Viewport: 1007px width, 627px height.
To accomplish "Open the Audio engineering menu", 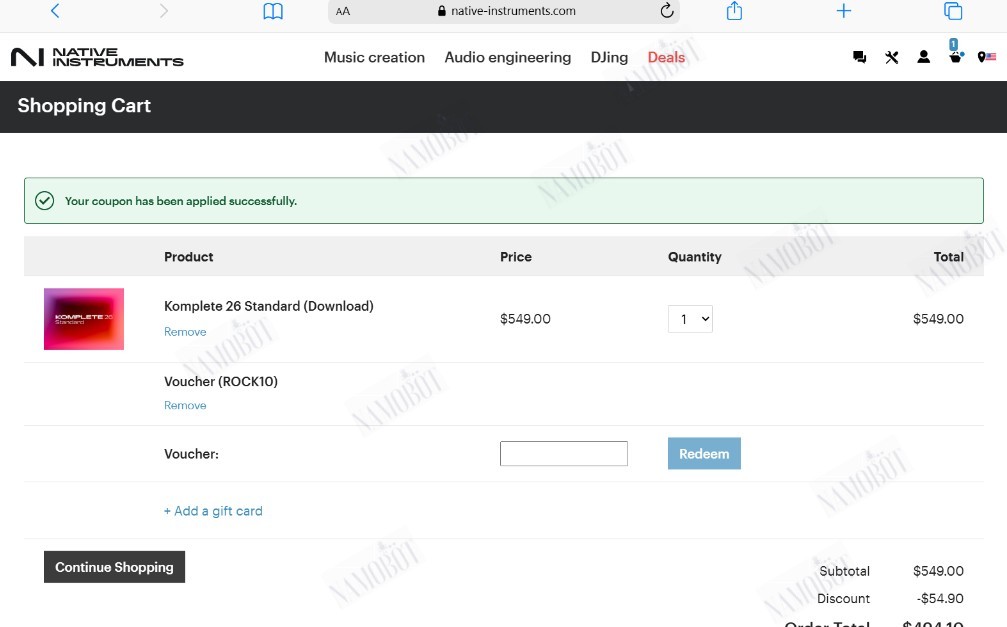I will [x=507, y=57].
